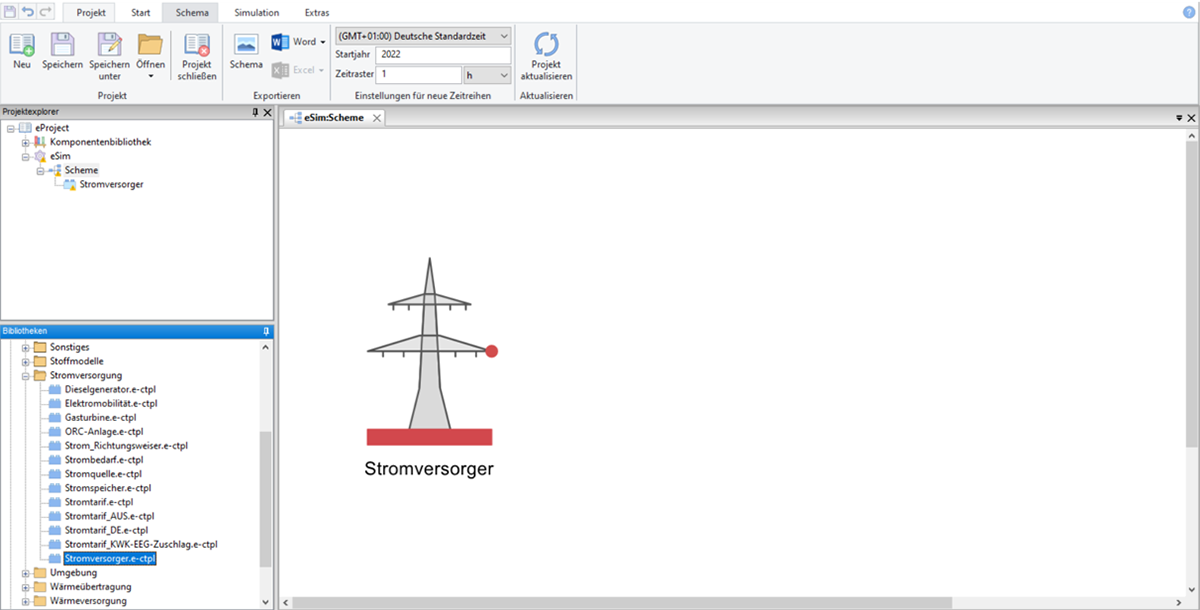Image resolution: width=1200 pixels, height=610 pixels.
Task: Select Stromversorger.e-ctpl library item
Action: [109, 558]
